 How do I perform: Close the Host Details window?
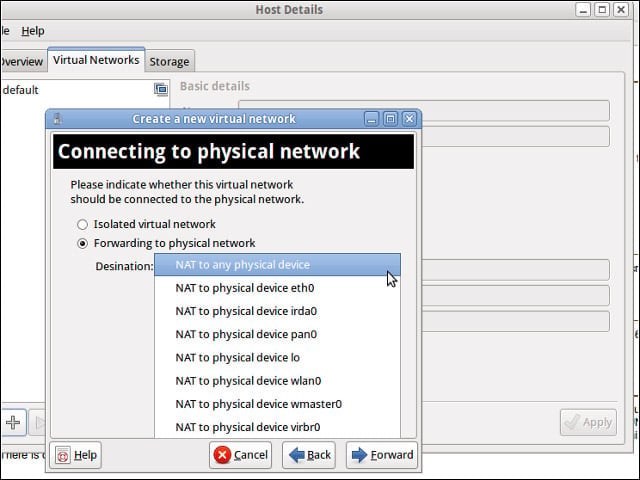pyautogui.click(x=621, y=9)
